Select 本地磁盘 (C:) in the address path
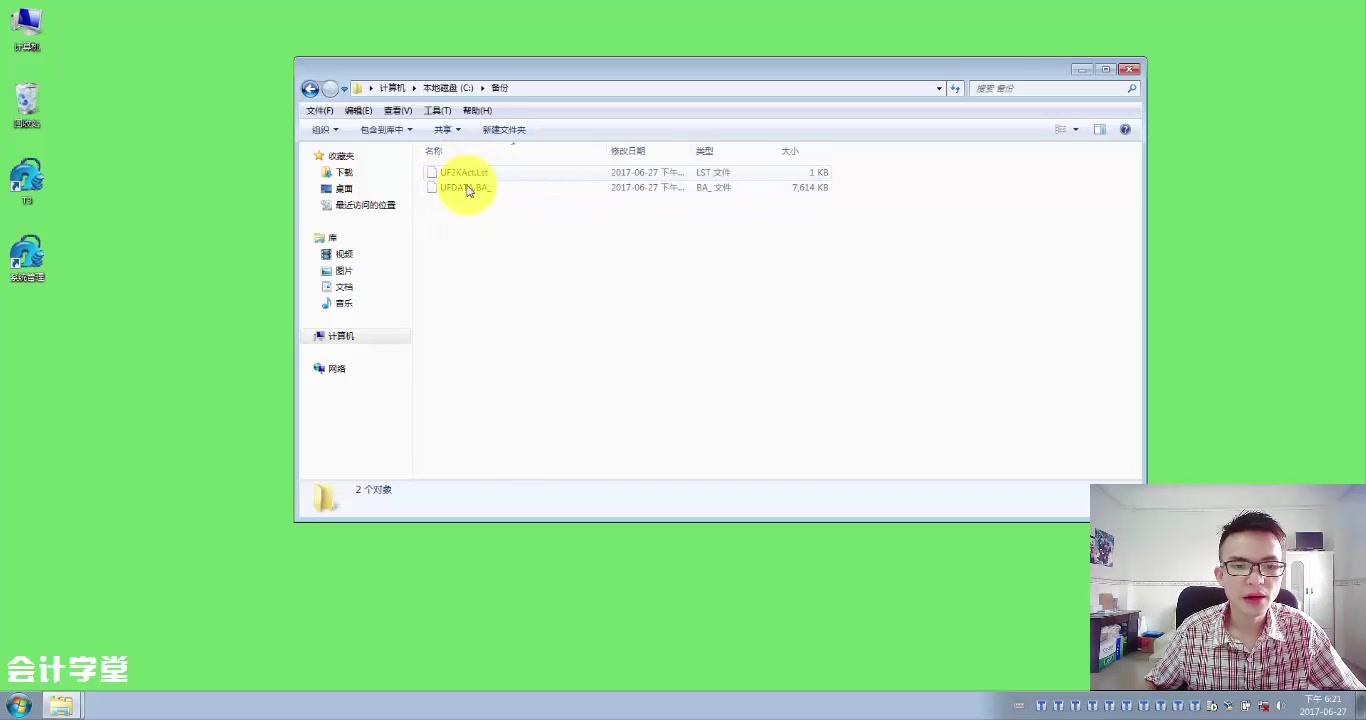The image size is (1366, 720). pos(448,88)
